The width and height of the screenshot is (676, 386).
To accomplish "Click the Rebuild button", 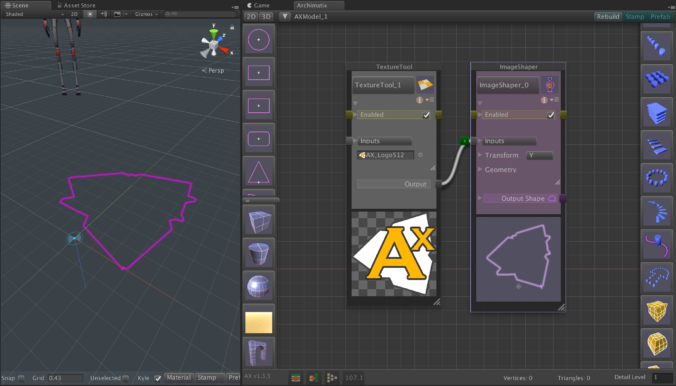I will click(x=608, y=16).
